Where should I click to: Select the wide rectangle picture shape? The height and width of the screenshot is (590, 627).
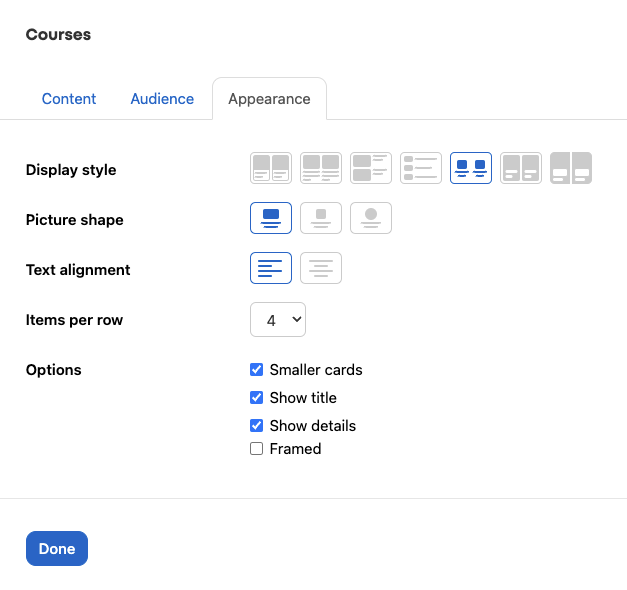(271, 218)
